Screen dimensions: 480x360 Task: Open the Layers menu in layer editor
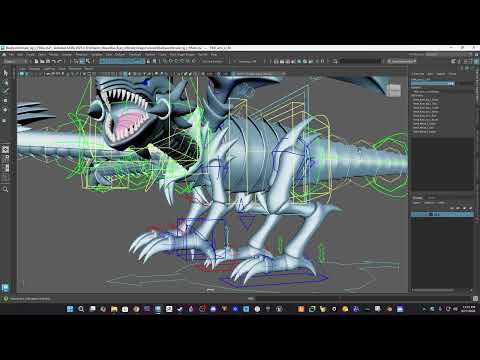click(416, 203)
